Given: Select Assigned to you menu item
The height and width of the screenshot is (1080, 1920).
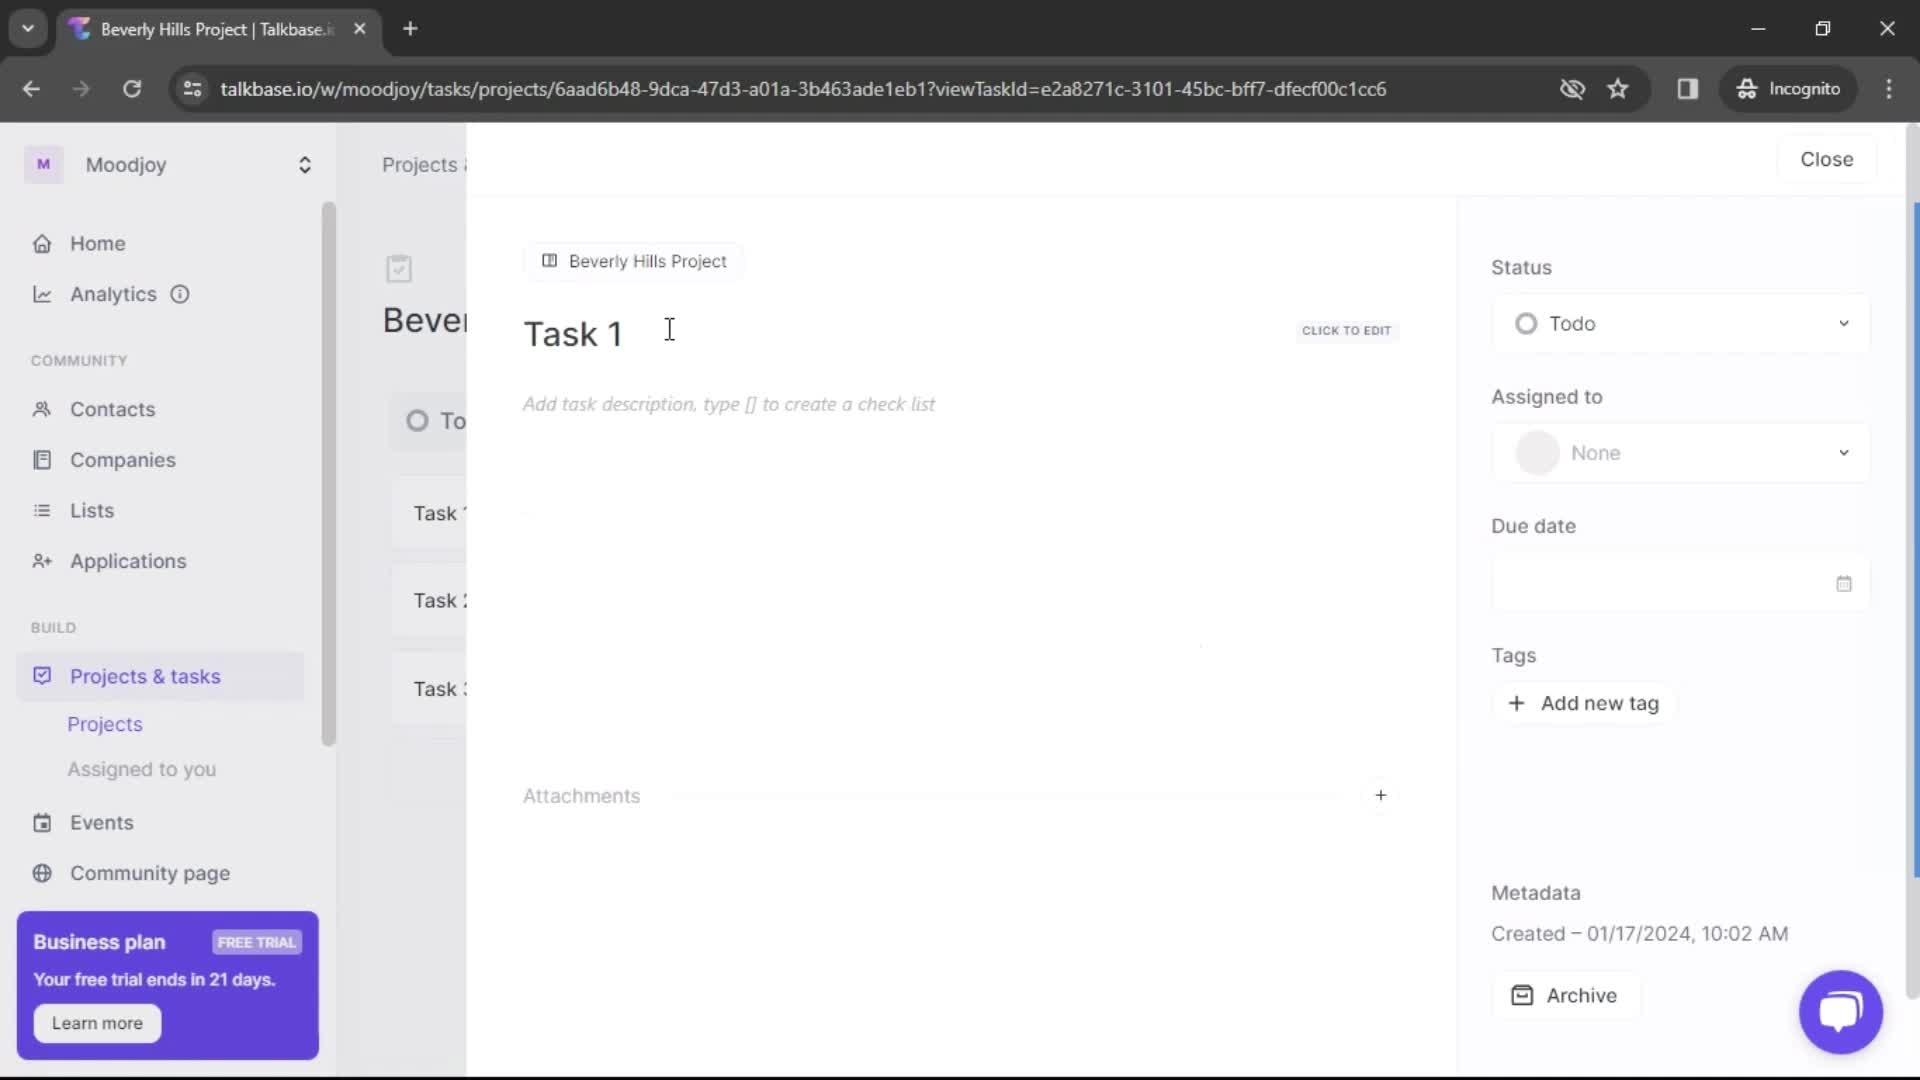Looking at the screenshot, I should [x=141, y=769].
